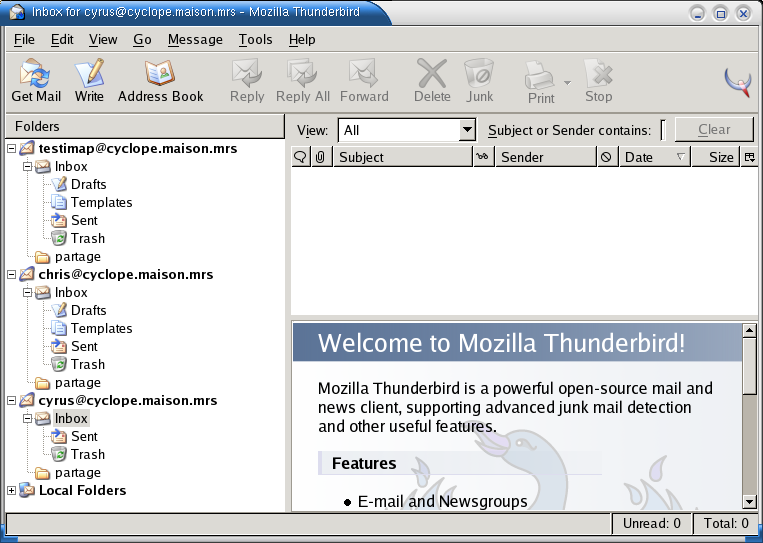
Task: Collapse testimap account's Inbox folder
Action: point(28,167)
